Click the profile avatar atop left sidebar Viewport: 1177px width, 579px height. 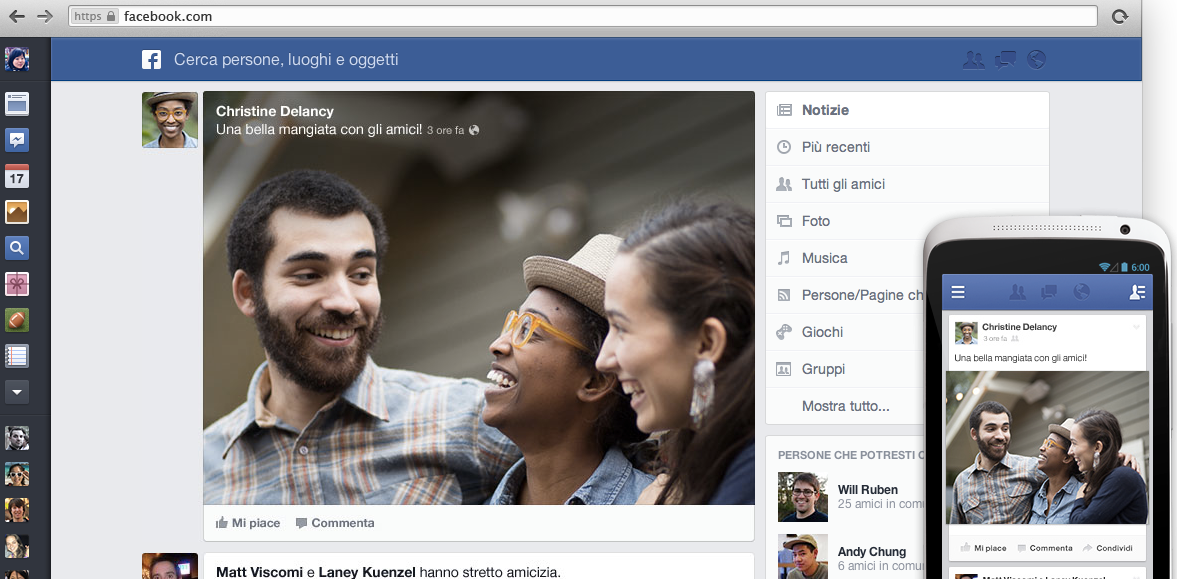[17, 59]
